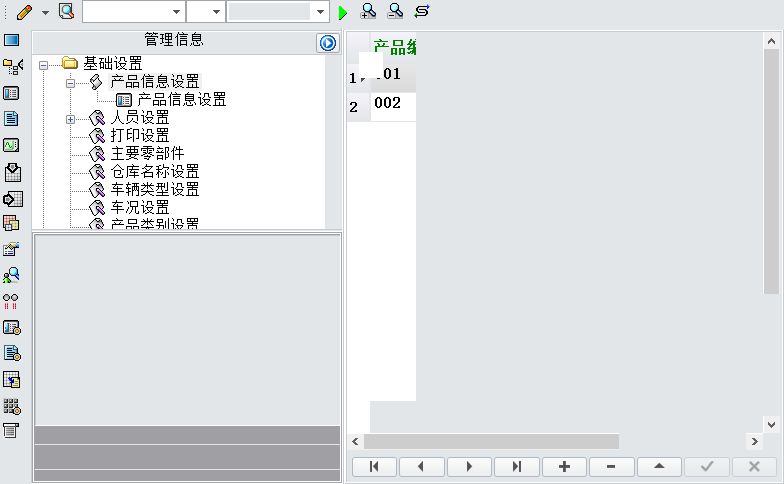Select 车况设置 in the tree
Viewport: 784px width, 484px height.
[x=140, y=208]
